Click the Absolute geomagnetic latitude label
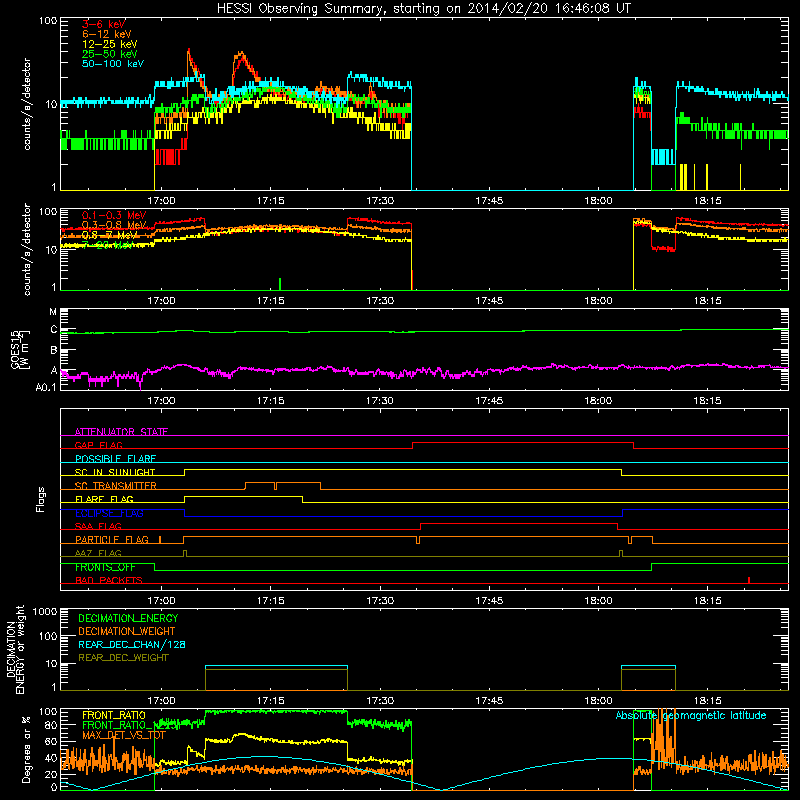The image size is (800, 800). point(691,715)
